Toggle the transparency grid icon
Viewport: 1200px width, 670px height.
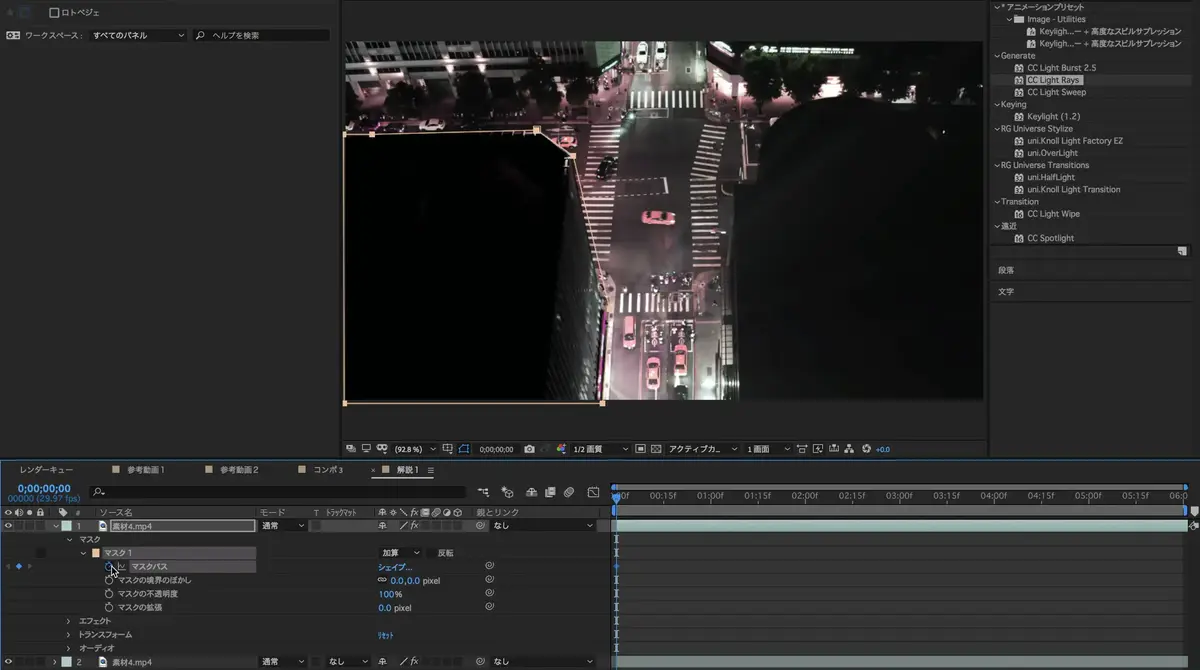(657, 449)
